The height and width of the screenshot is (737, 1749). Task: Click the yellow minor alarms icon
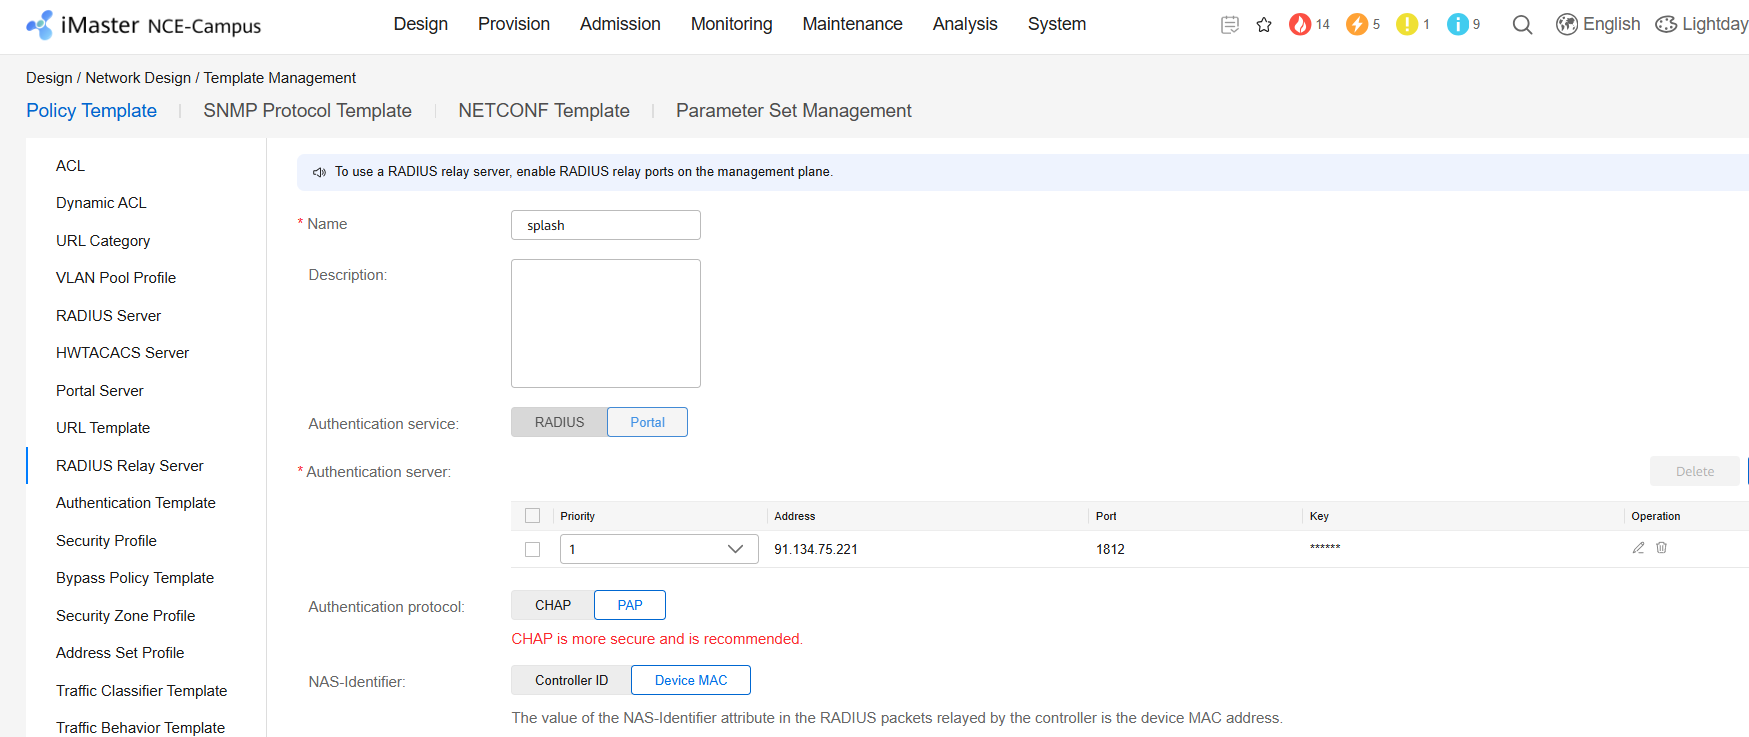coord(1406,25)
